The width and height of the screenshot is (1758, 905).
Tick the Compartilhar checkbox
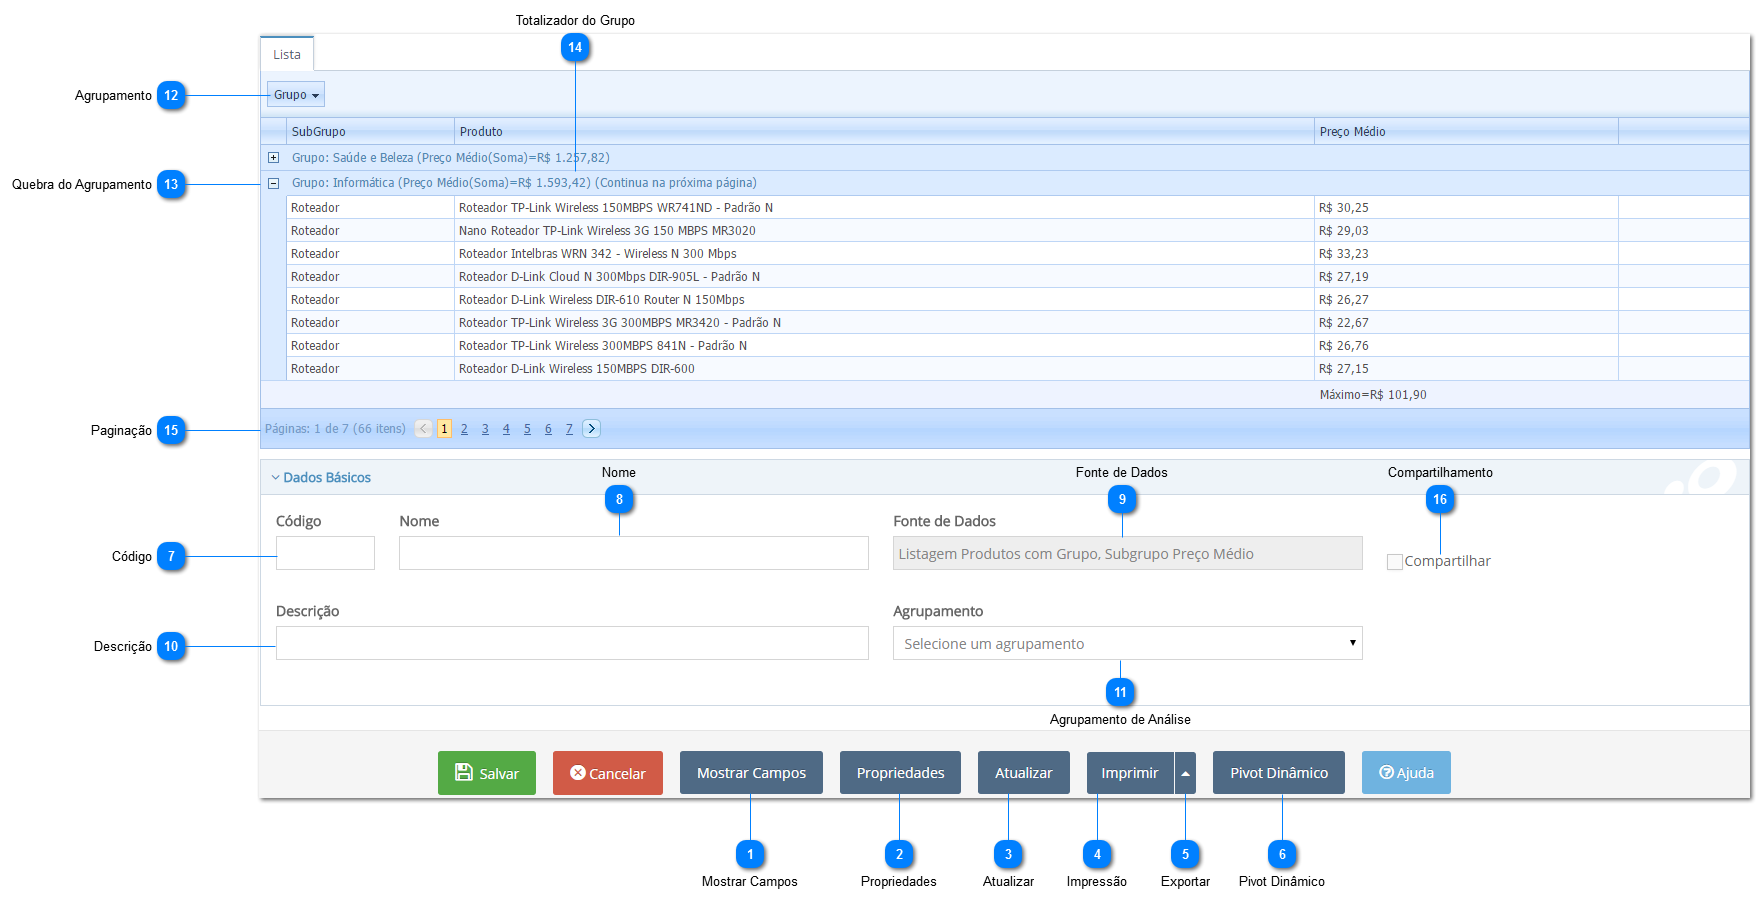tap(1394, 562)
